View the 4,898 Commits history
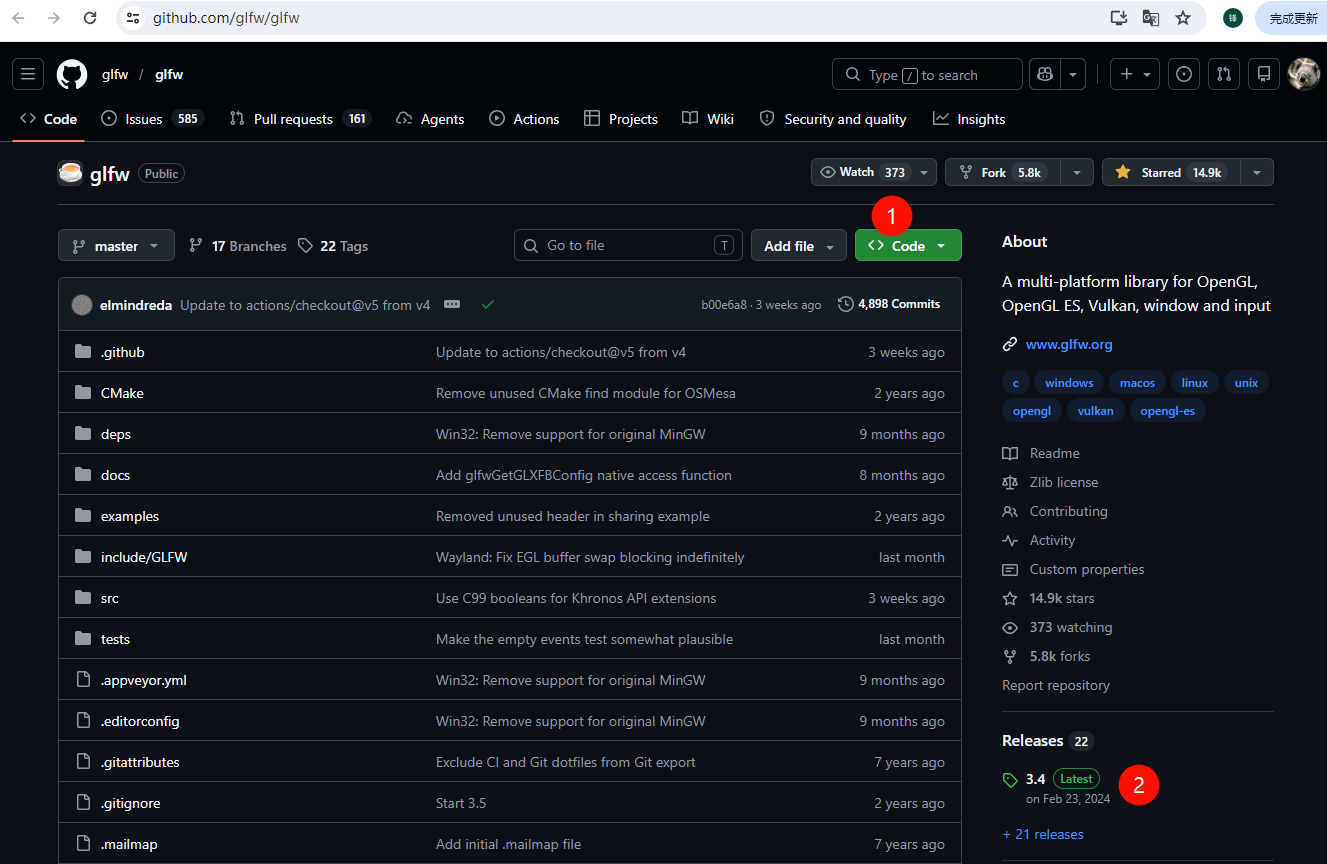Image resolution: width=1327 pixels, height=864 pixels. point(889,304)
